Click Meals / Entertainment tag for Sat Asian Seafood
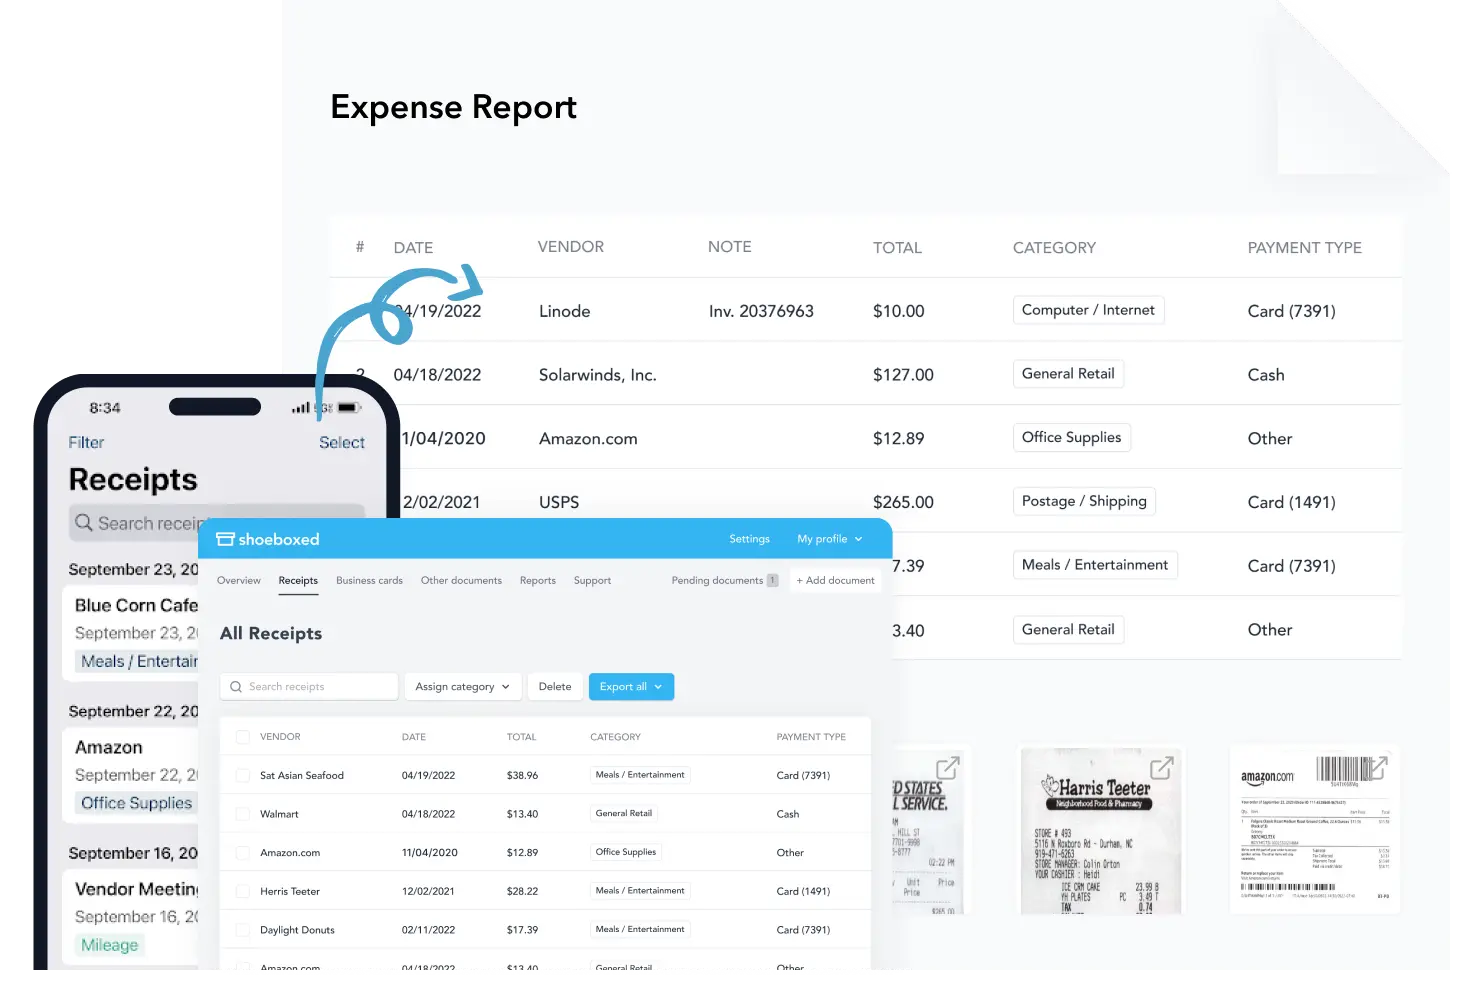The image size is (1482, 986). tap(640, 775)
